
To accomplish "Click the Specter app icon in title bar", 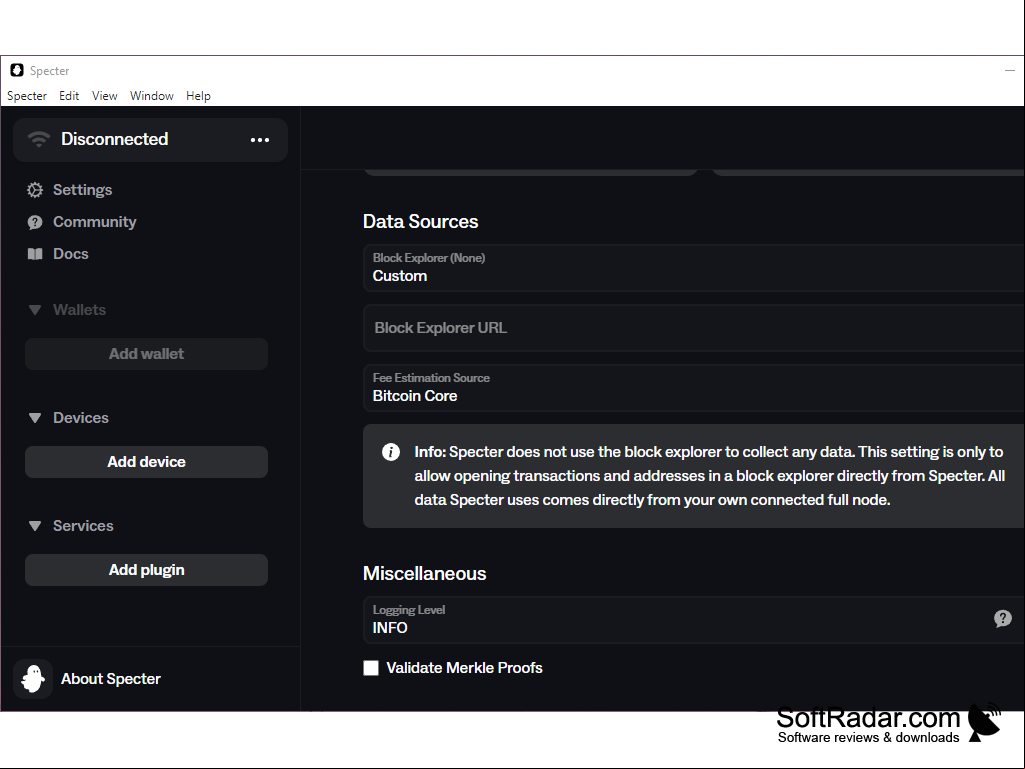I will tap(17, 71).
